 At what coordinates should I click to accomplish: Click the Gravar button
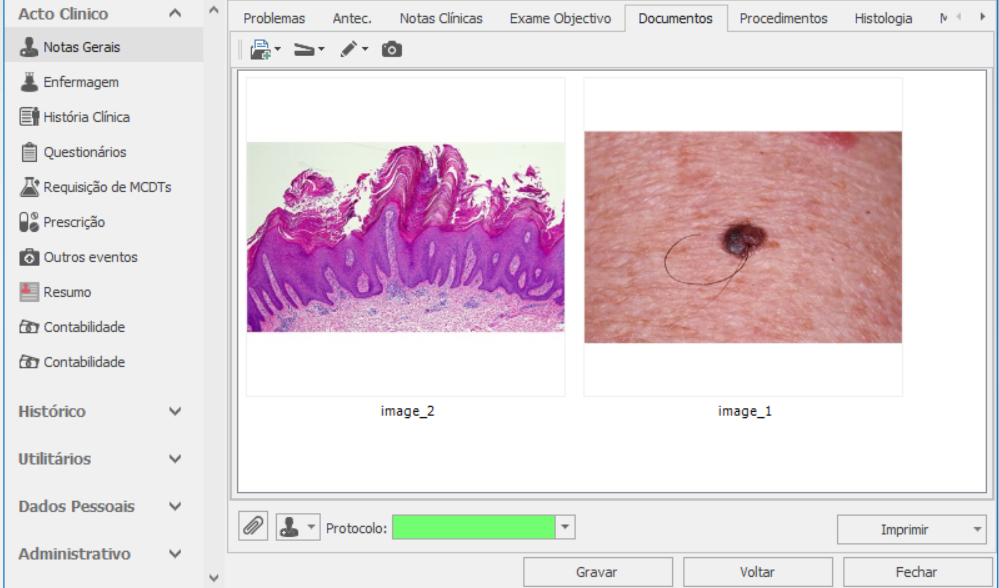pyautogui.click(x=596, y=572)
